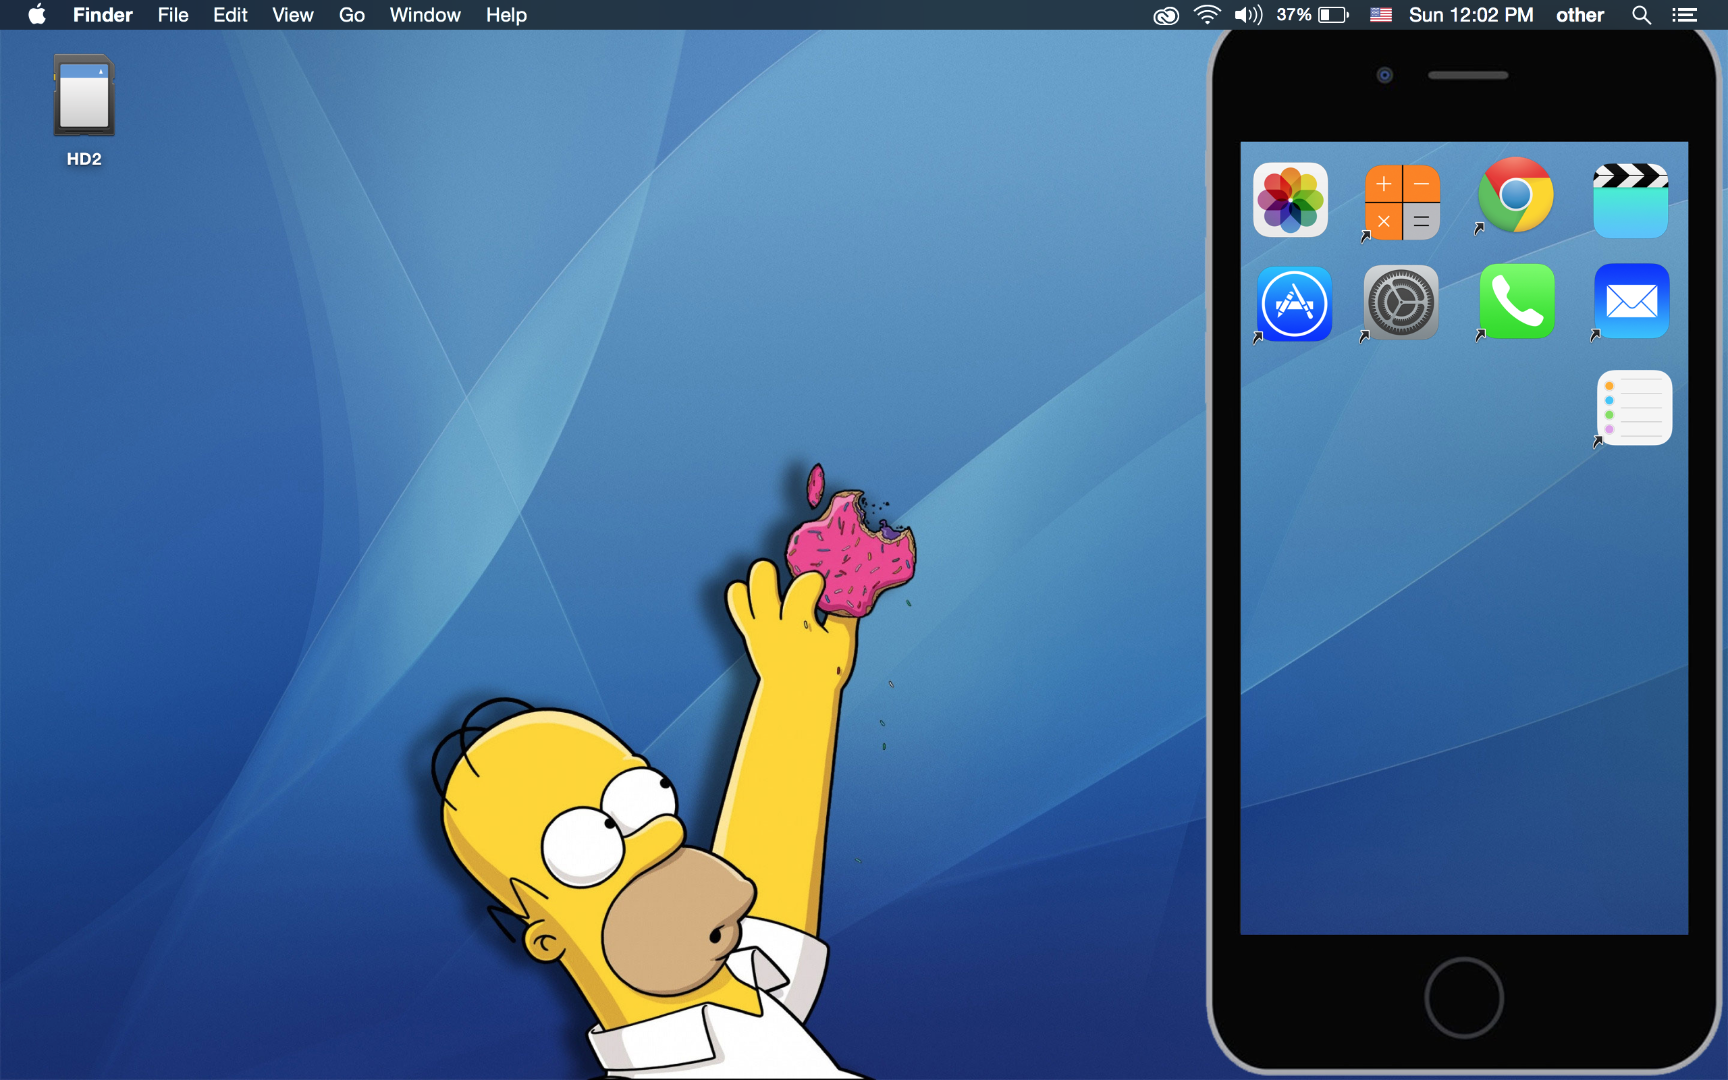Open Spotlight search magnifier
The width and height of the screenshot is (1728, 1080).
(1641, 15)
